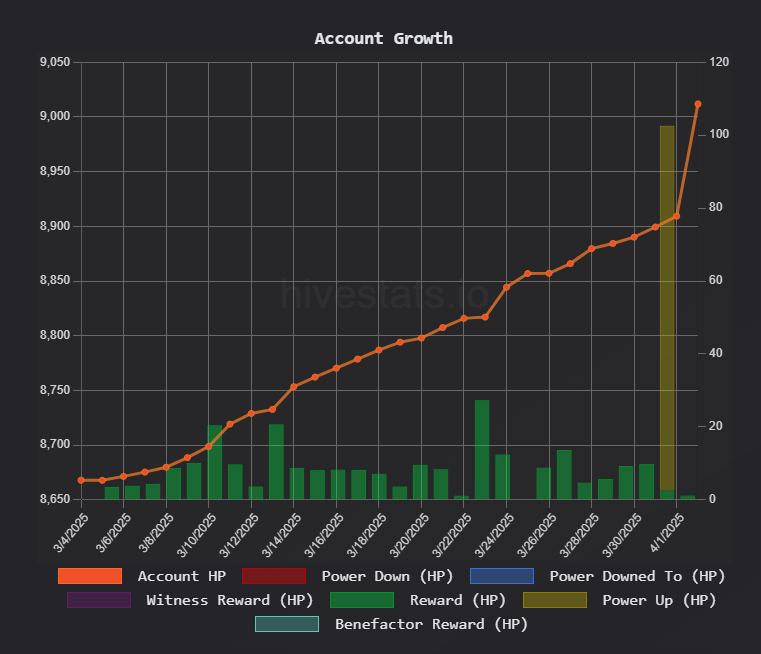Click the 'Account Growth' chart title
Viewport: 761px width, 654px height.
[x=383, y=38]
